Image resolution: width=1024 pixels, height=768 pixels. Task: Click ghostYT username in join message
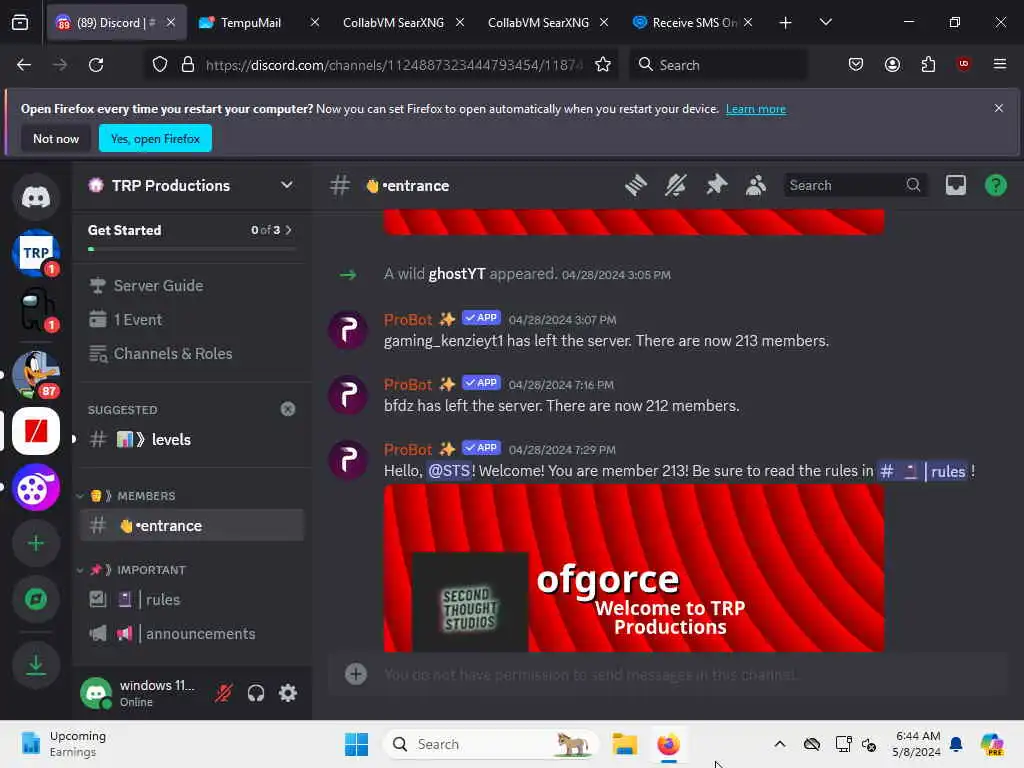[x=457, y=274]
